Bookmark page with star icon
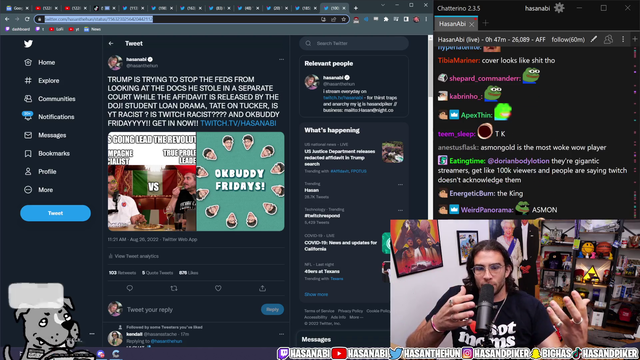640x360 pixels. 344,19
